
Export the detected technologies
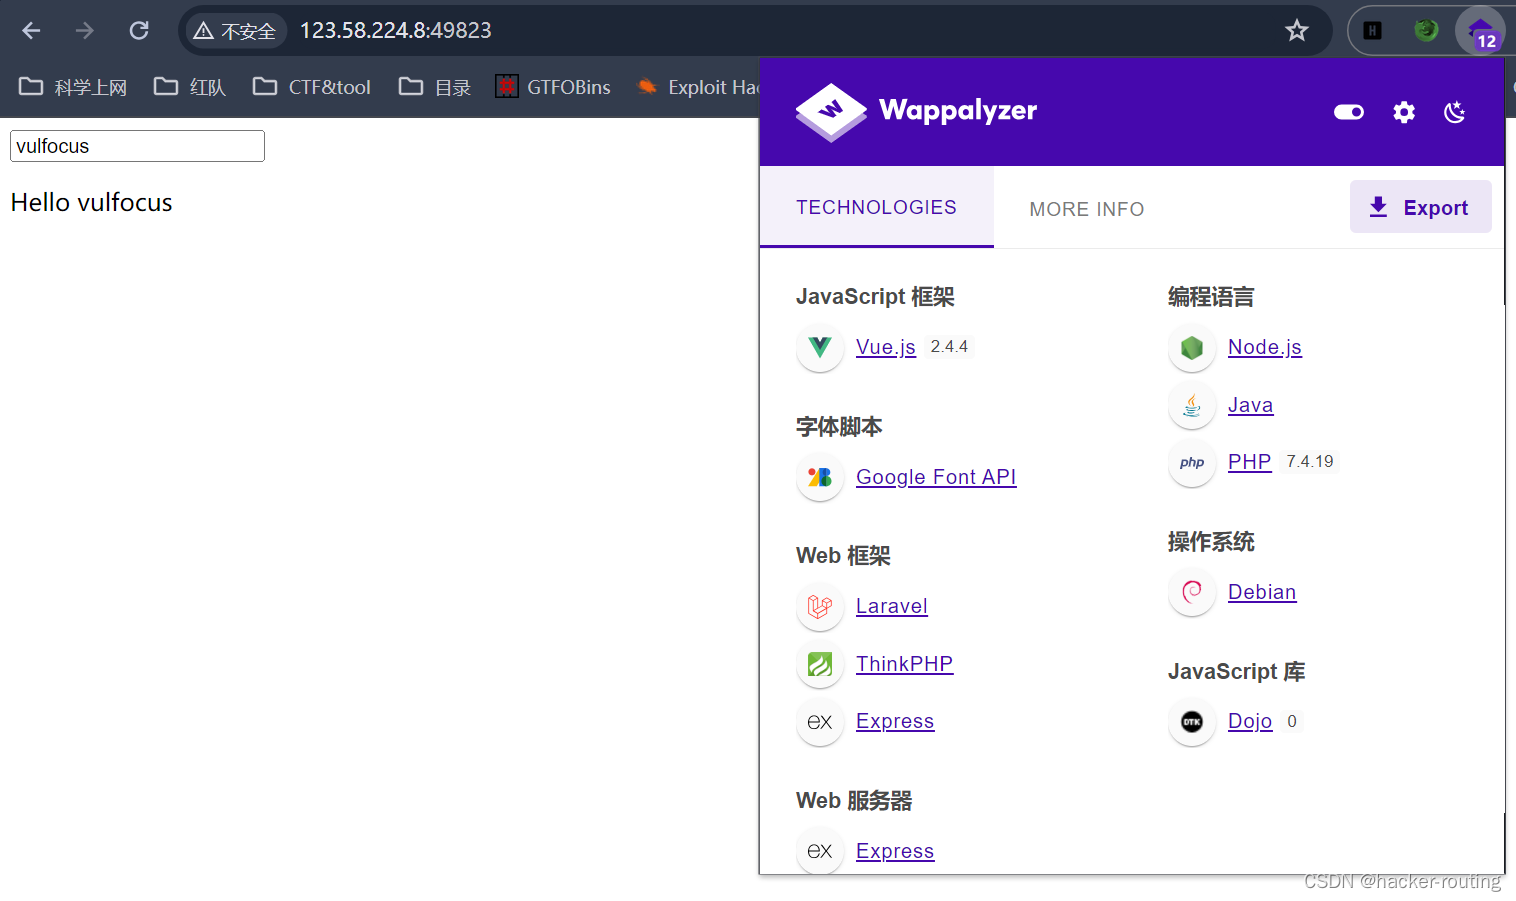[1420, 207]
